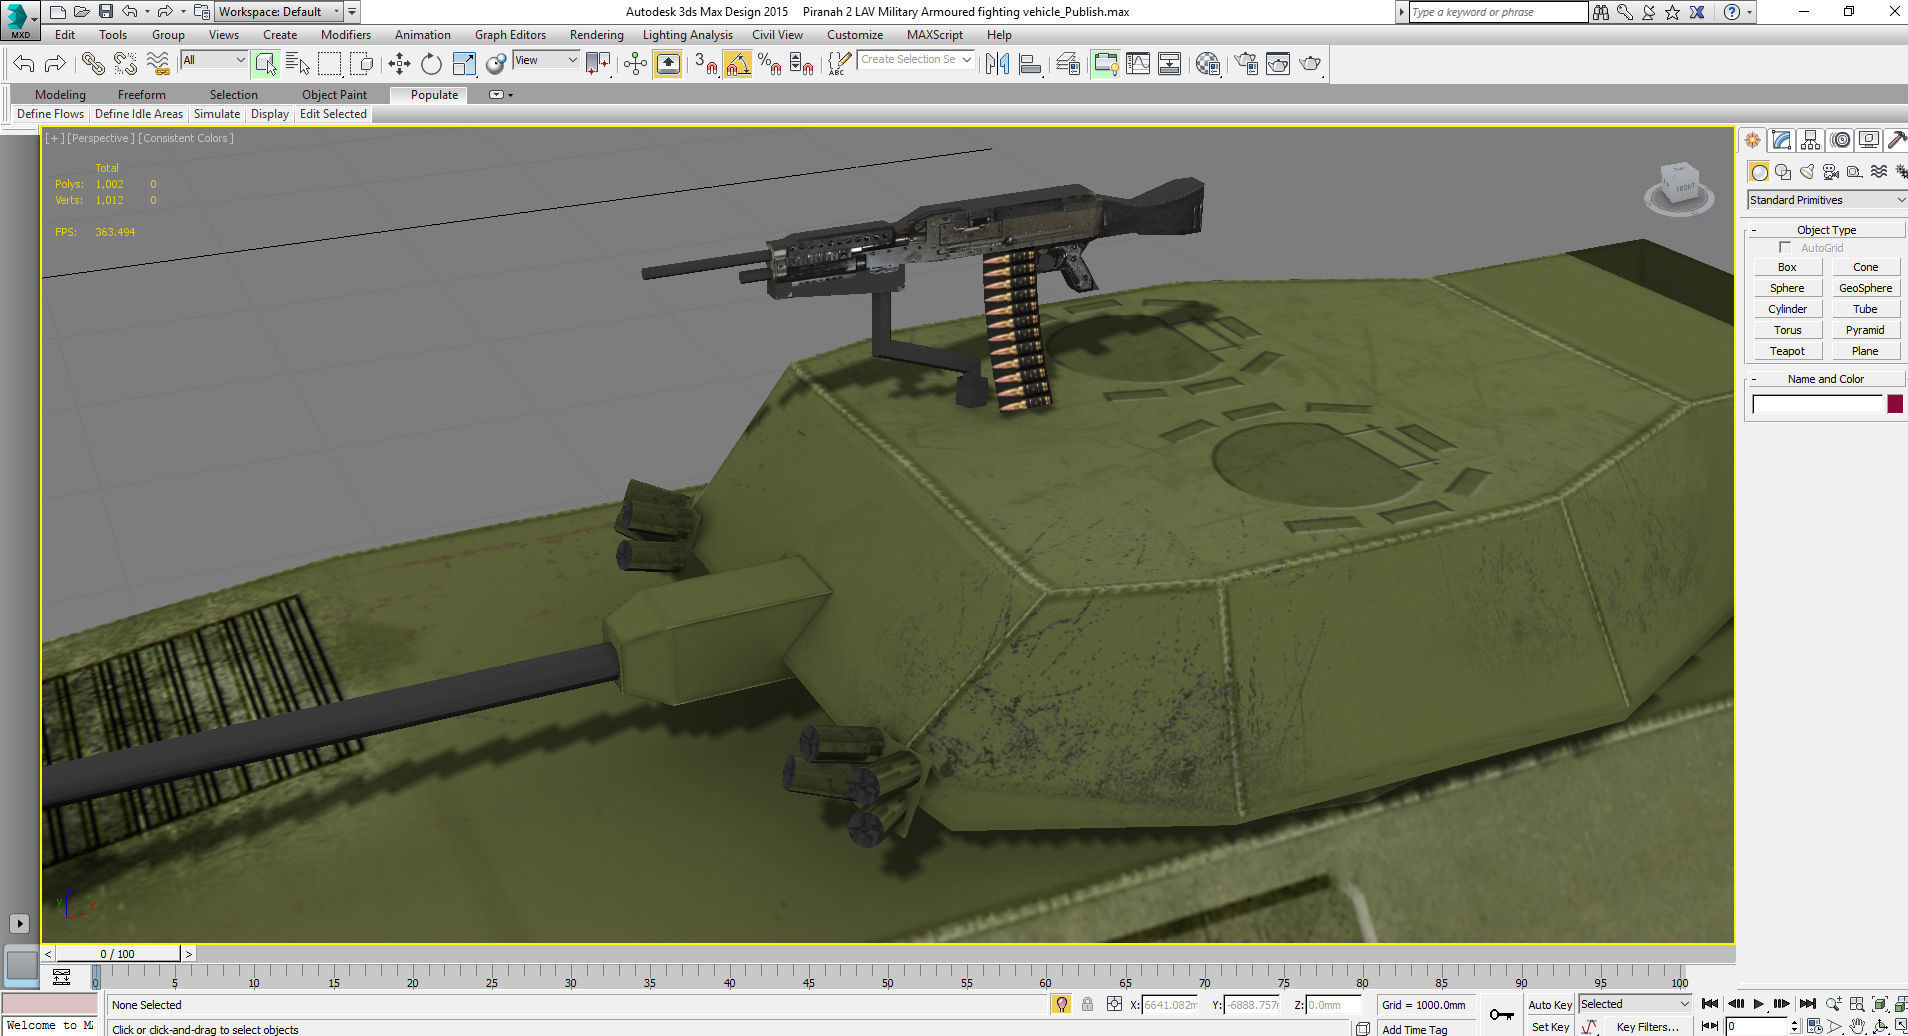Activate the Unlink Selection tool

click(125, 64)
